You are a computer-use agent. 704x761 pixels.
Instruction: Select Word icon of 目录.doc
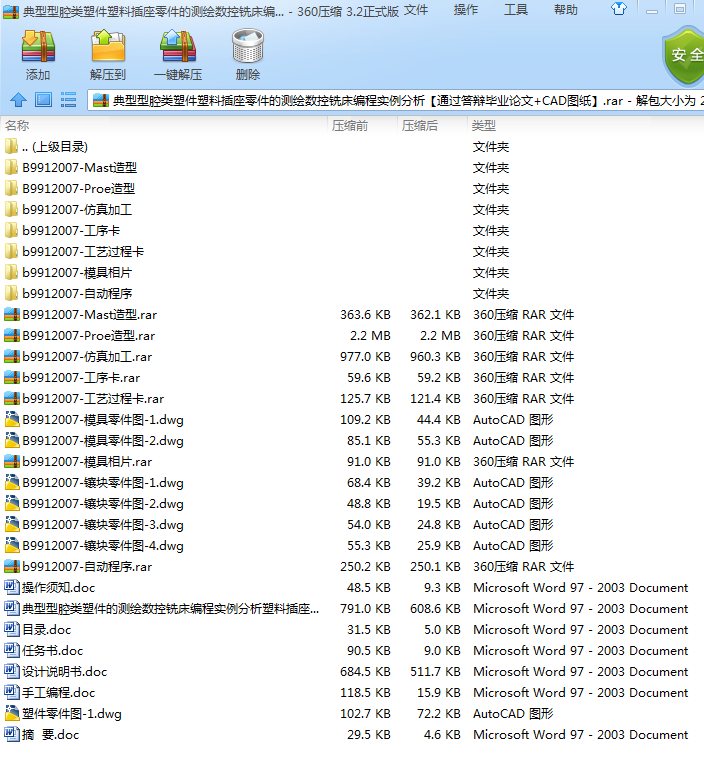(x=11, y=629)
